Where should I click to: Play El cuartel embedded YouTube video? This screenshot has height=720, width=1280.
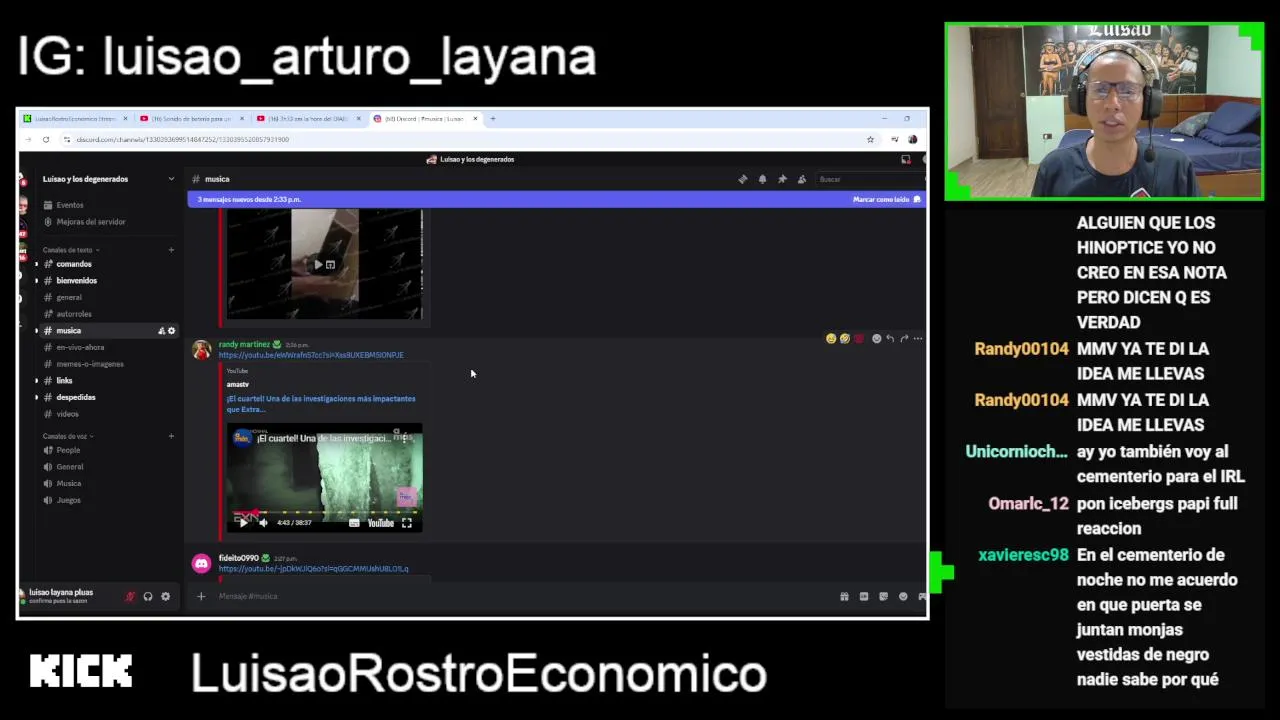242,522
